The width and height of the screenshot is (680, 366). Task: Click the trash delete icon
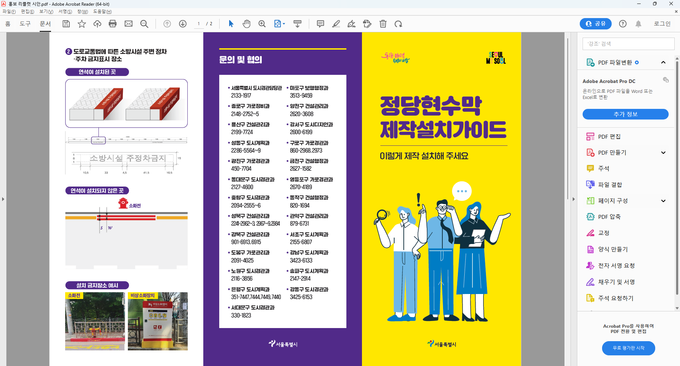point(382,24)
